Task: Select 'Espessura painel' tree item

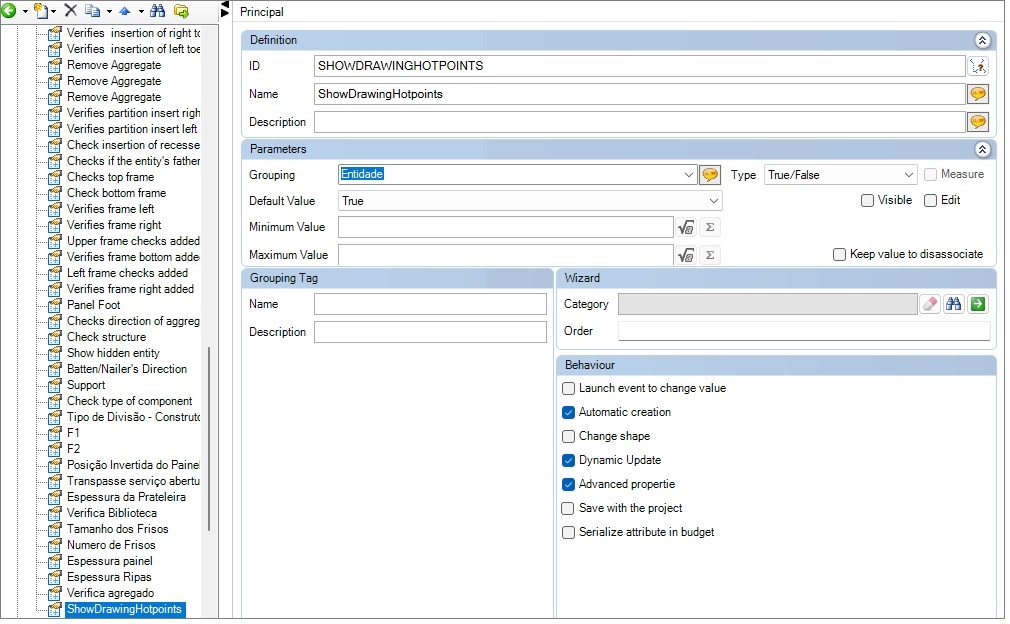Action: (110, 562)
